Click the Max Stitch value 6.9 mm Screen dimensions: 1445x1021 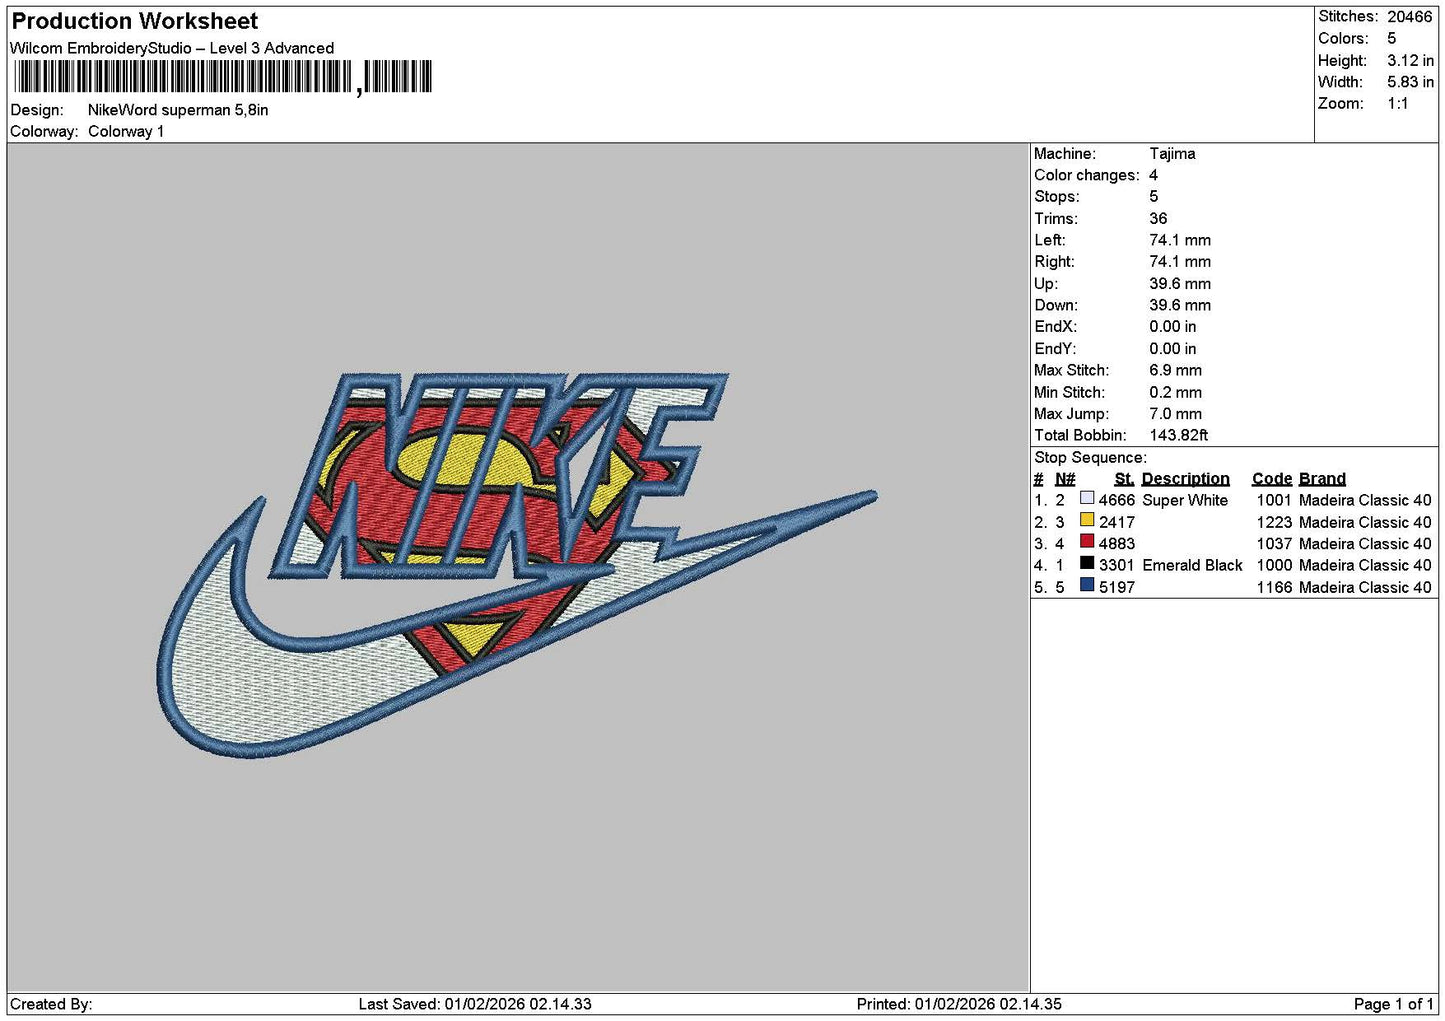(x=1176, y=371)
